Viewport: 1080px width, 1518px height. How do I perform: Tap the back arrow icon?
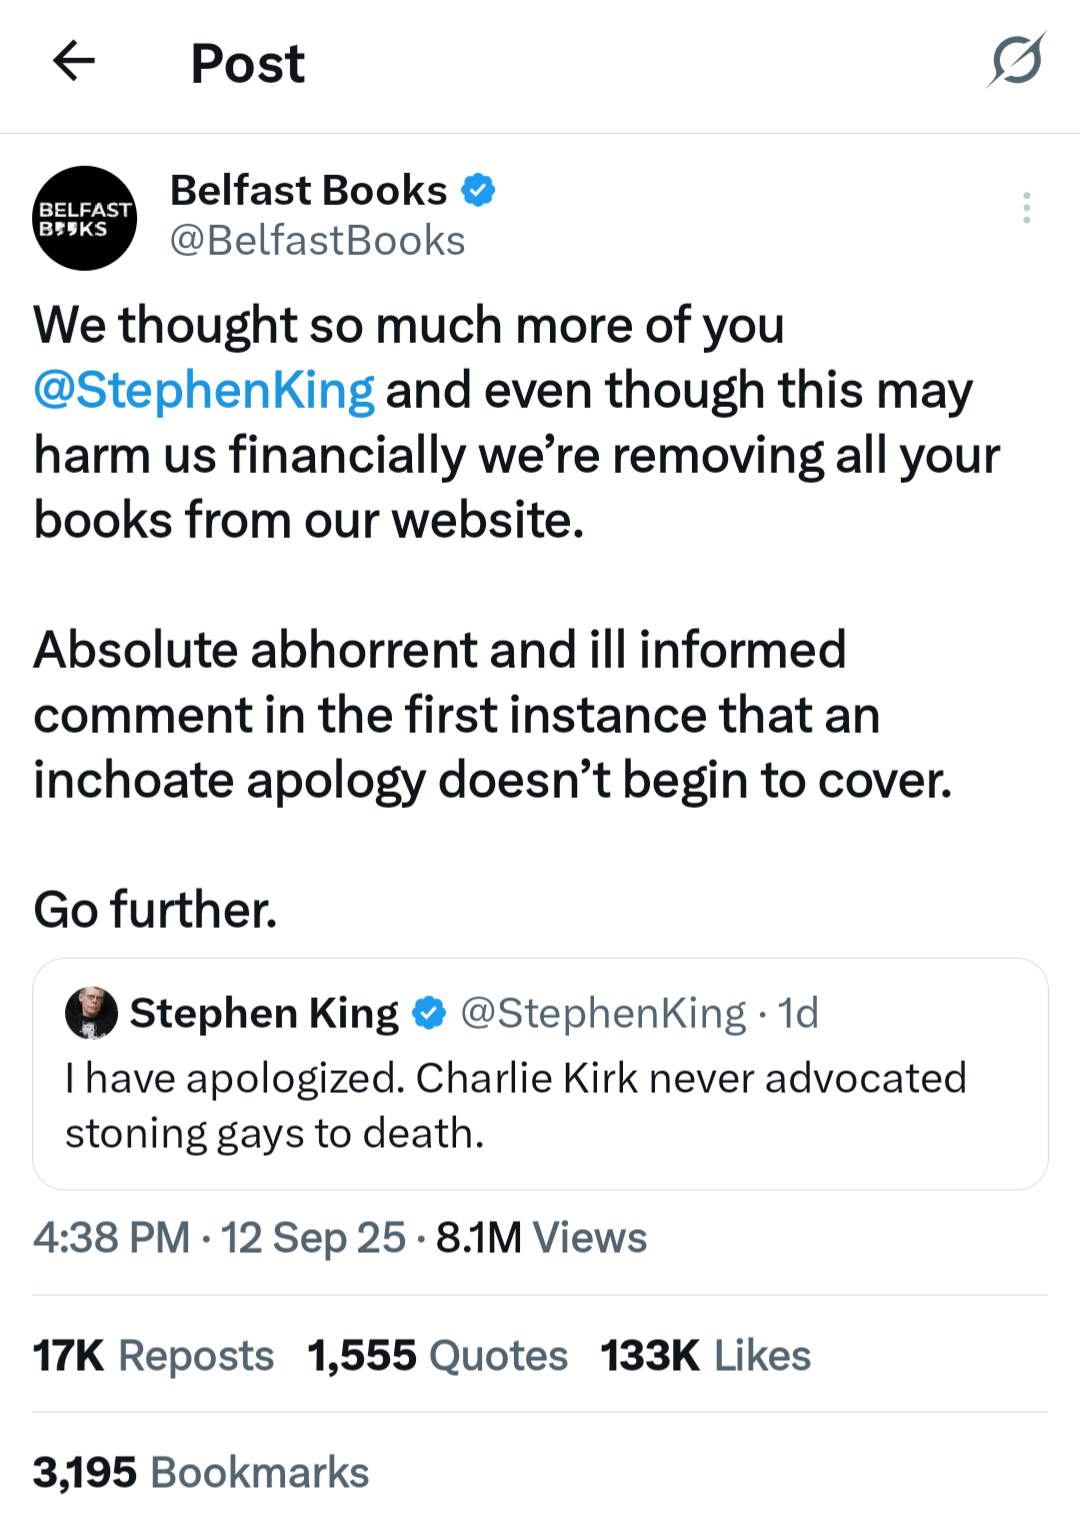[x=74, y=62]
